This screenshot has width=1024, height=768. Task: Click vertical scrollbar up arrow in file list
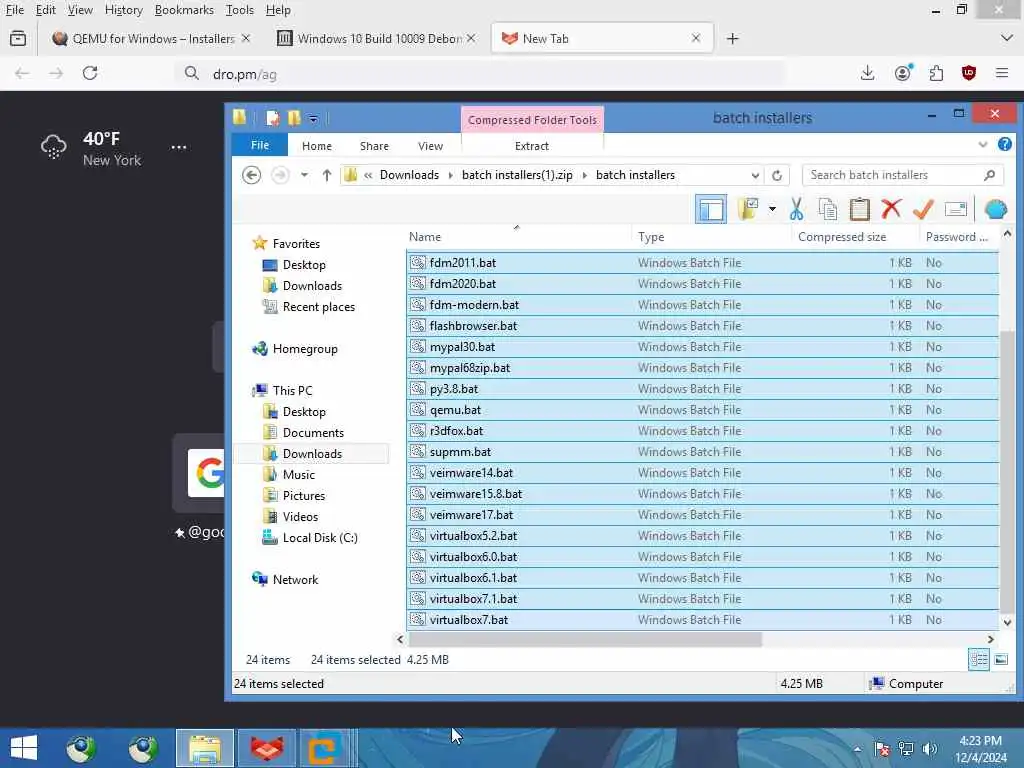pyautogui.click(x=1007, y=234)
